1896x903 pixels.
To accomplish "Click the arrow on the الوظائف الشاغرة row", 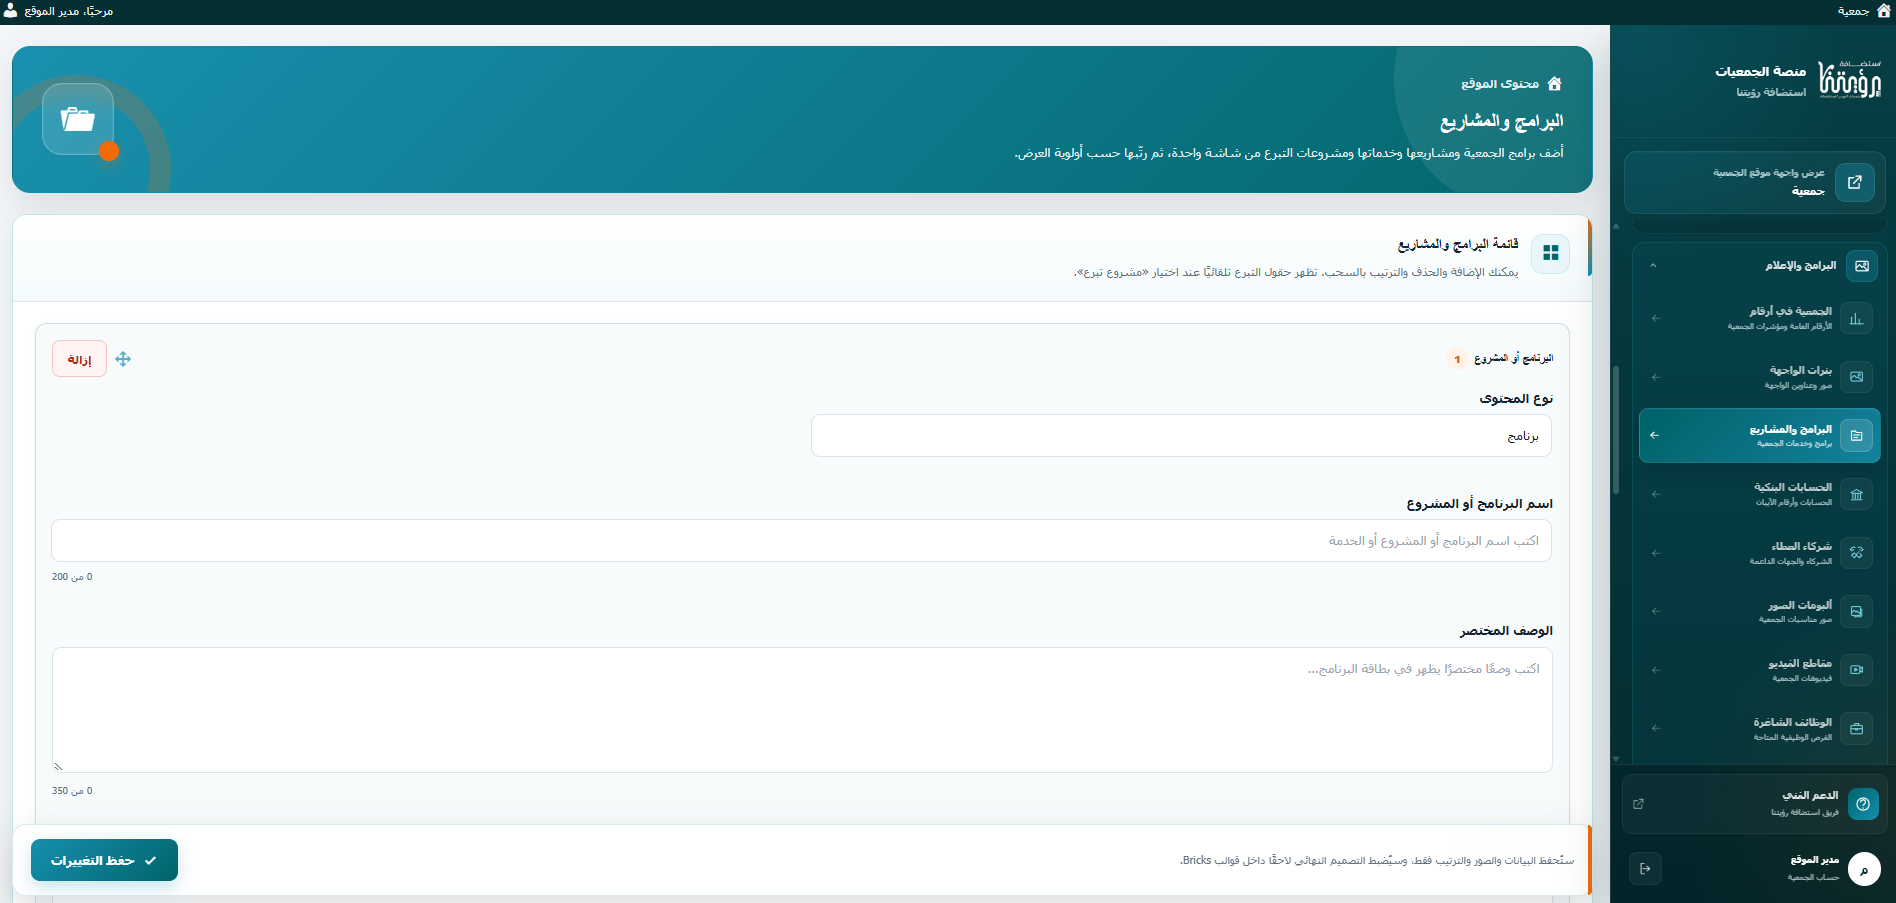I will [1656, 729].
